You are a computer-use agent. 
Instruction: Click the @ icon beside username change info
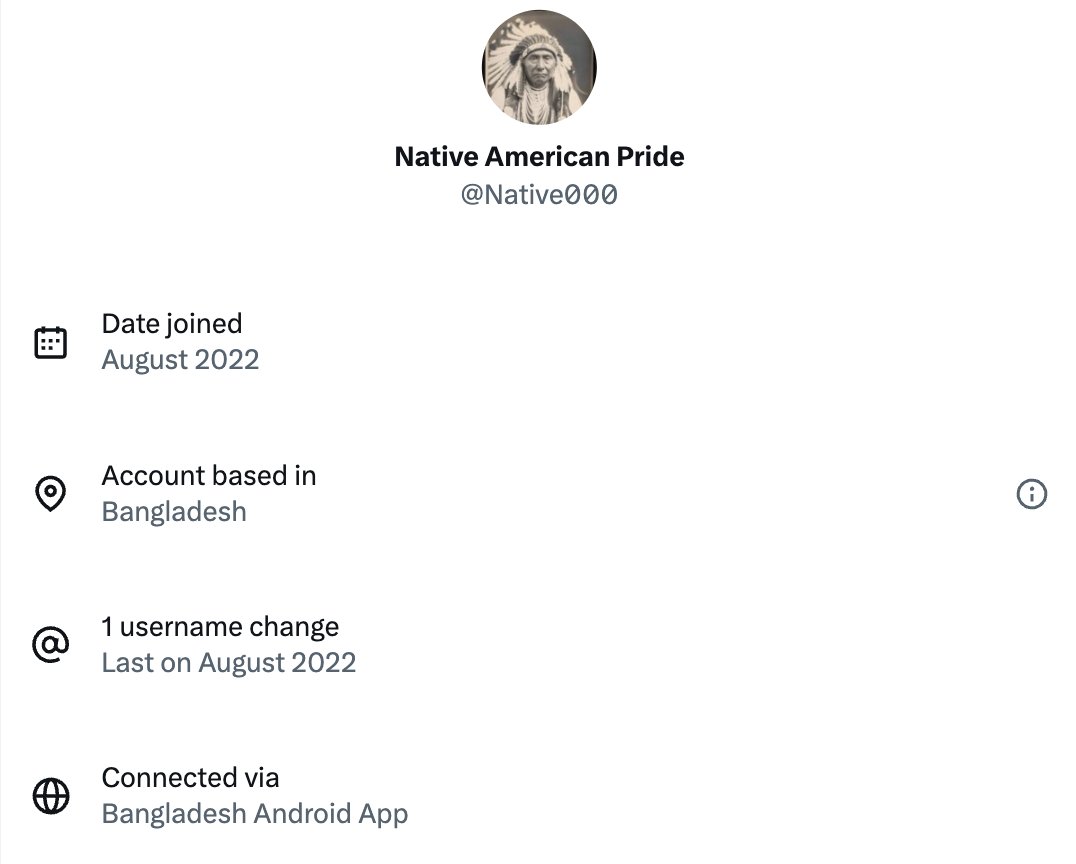(50, 644)
